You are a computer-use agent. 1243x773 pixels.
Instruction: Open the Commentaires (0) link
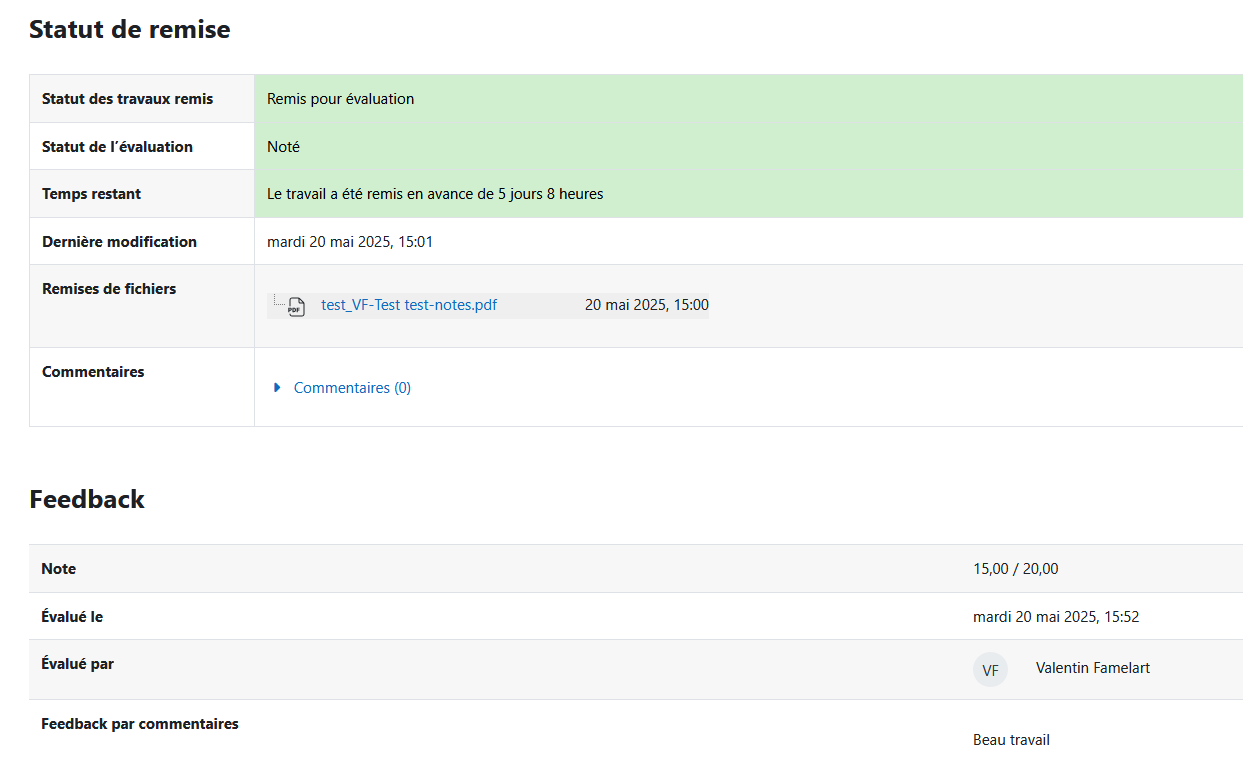(x=352, y=388)
